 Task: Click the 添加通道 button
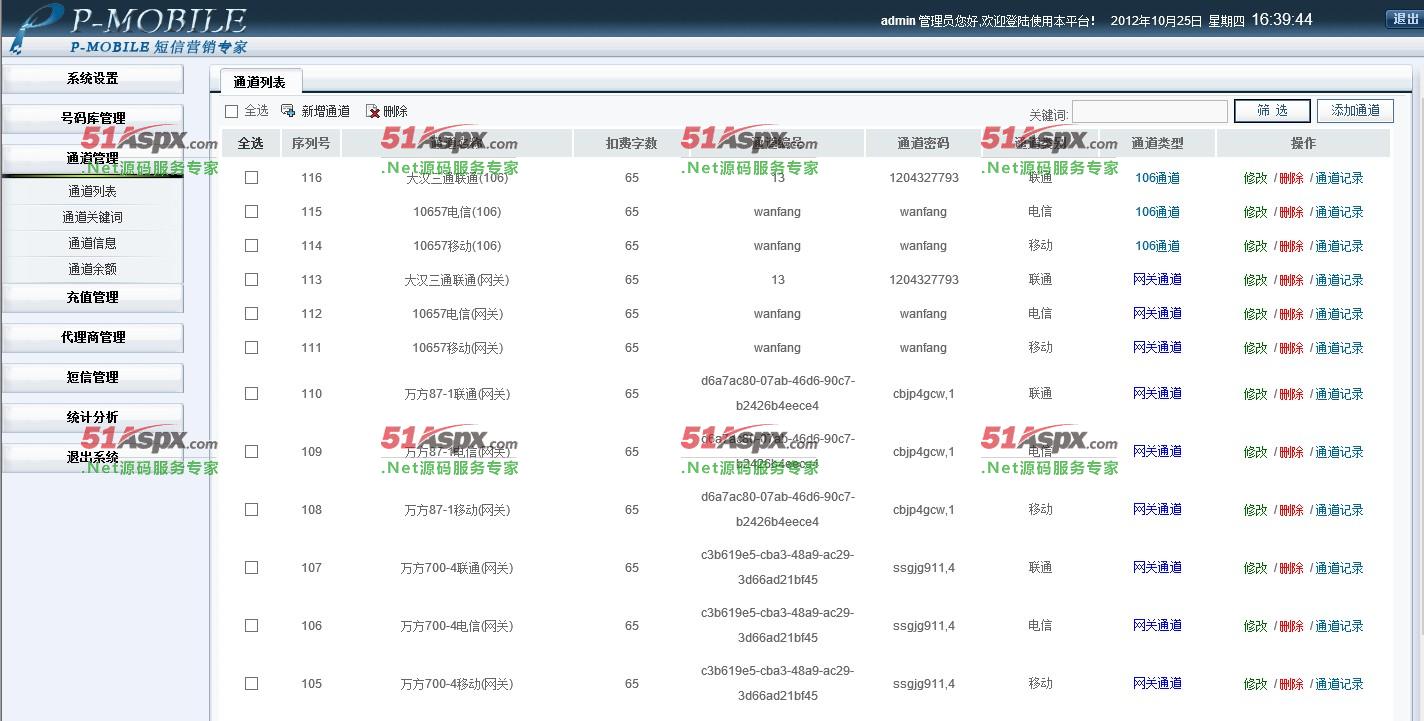pyautogui.click(x=1355, y=110)
